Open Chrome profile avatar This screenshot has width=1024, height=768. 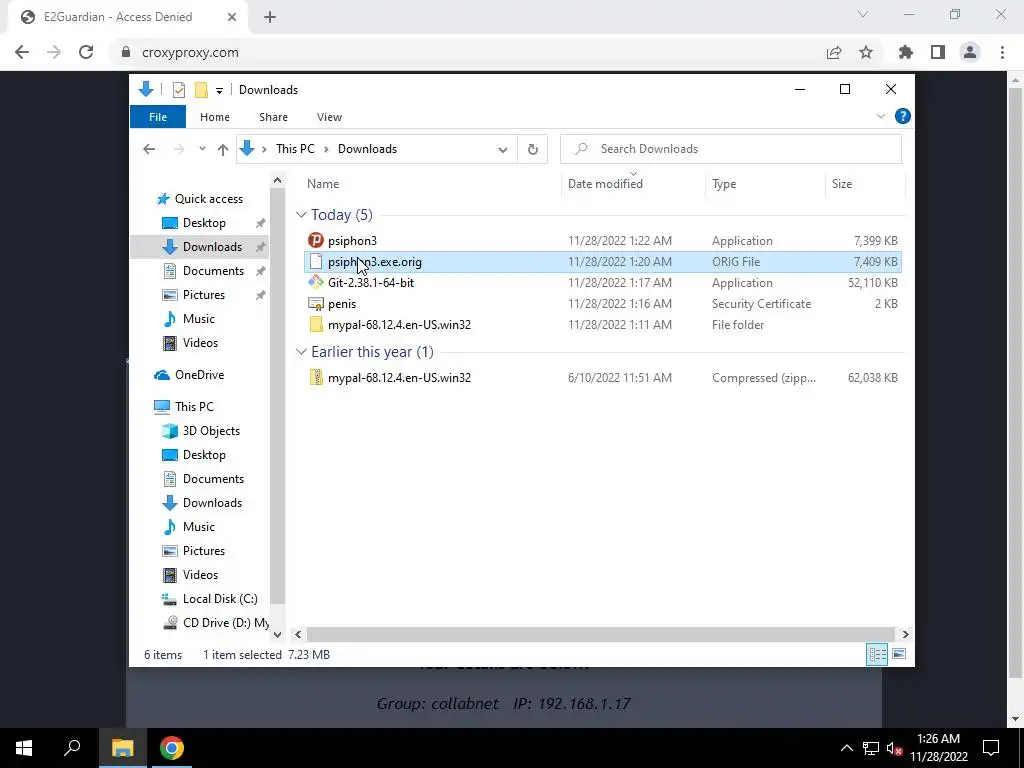tap(970, 52)
